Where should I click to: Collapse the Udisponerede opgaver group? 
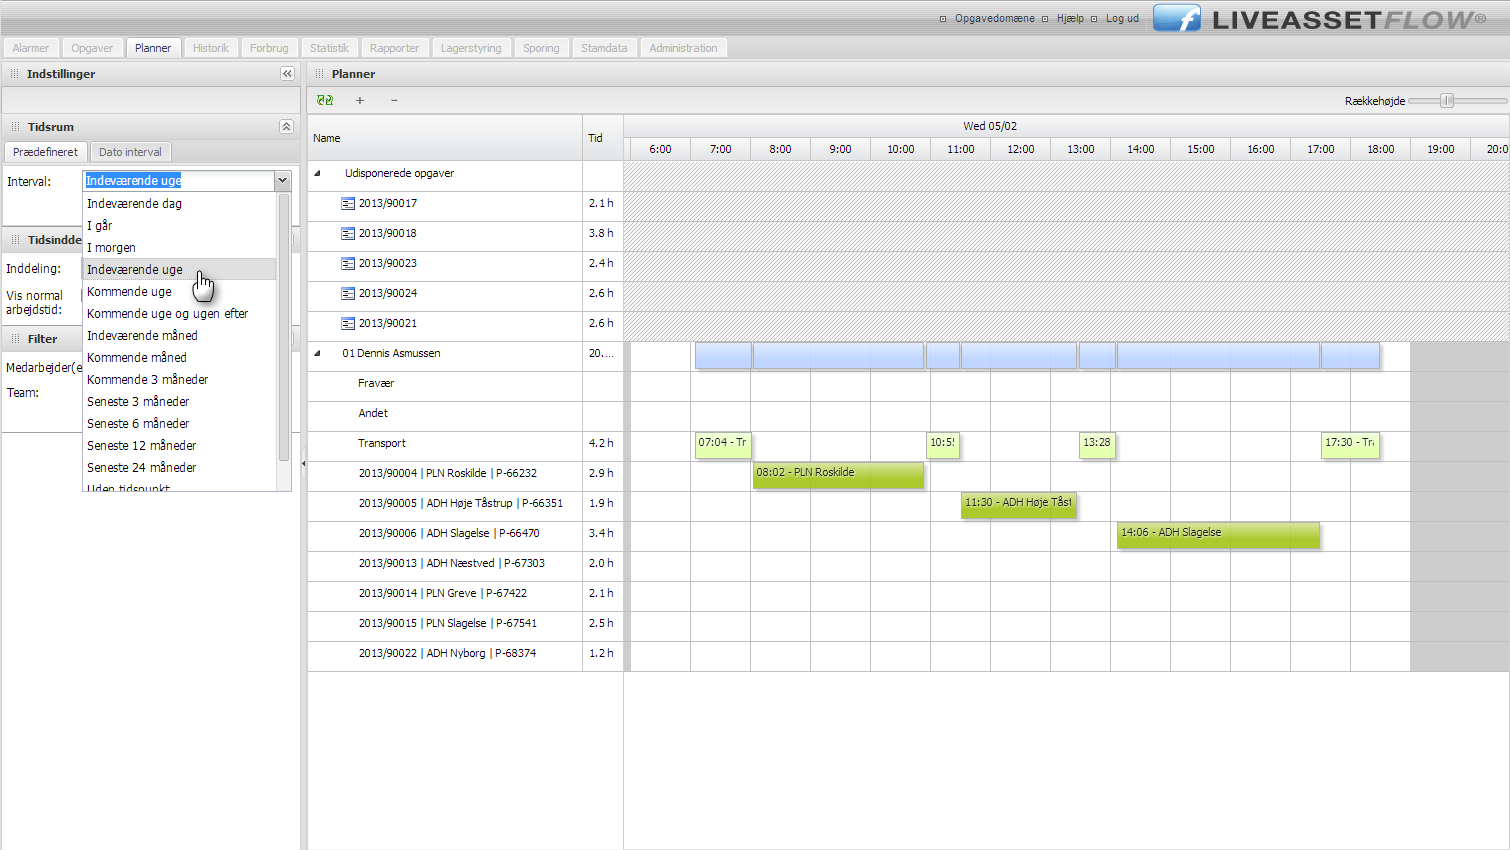pyautogui.click(x=318, y=174)
